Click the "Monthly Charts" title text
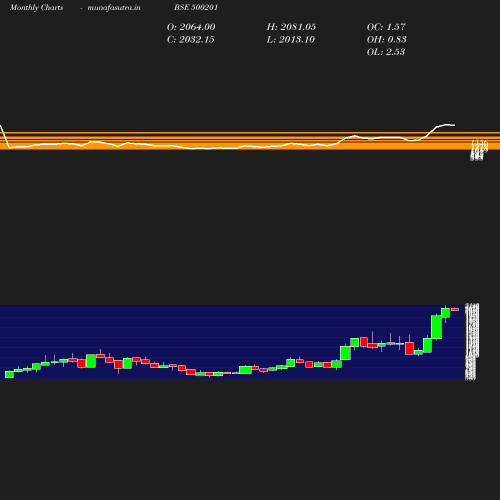Screen dimensions: 500x500 tap(36, 7)
